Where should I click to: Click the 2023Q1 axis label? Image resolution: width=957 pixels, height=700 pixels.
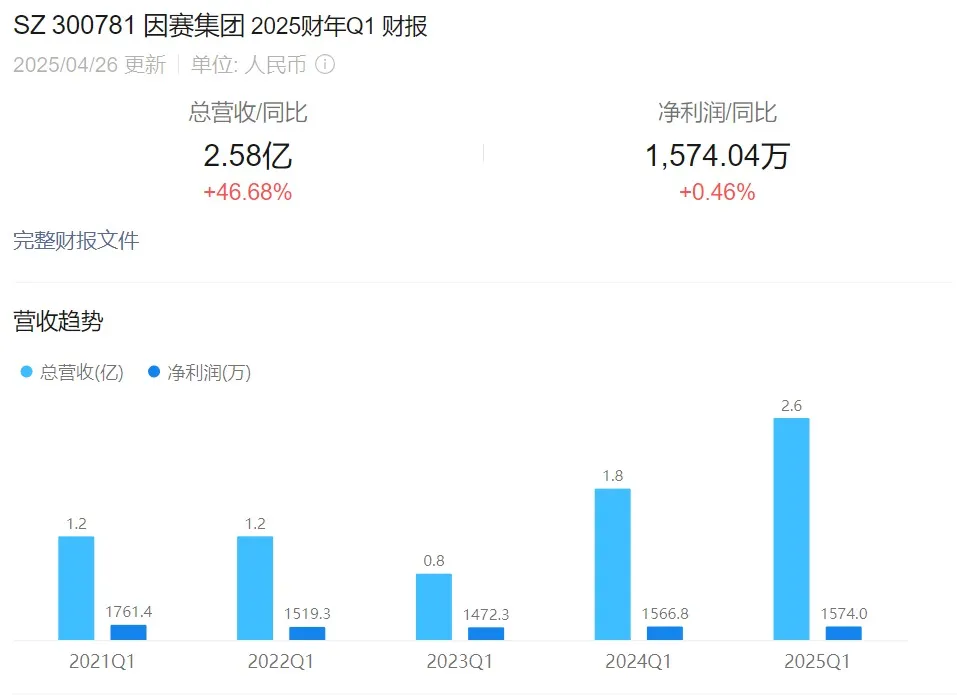(460, 662)
